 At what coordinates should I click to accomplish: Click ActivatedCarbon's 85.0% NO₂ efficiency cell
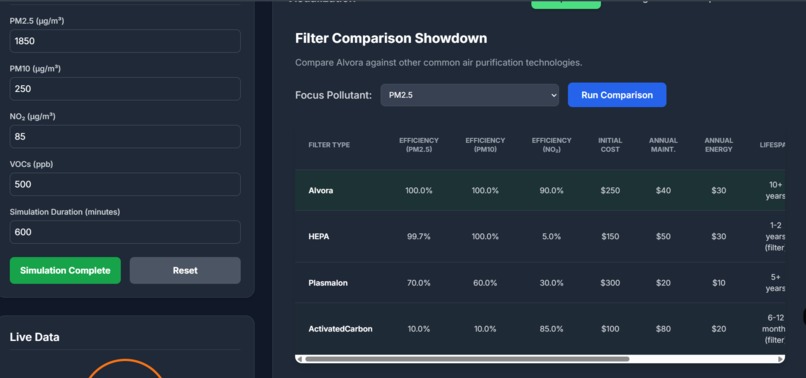point(552,329)
